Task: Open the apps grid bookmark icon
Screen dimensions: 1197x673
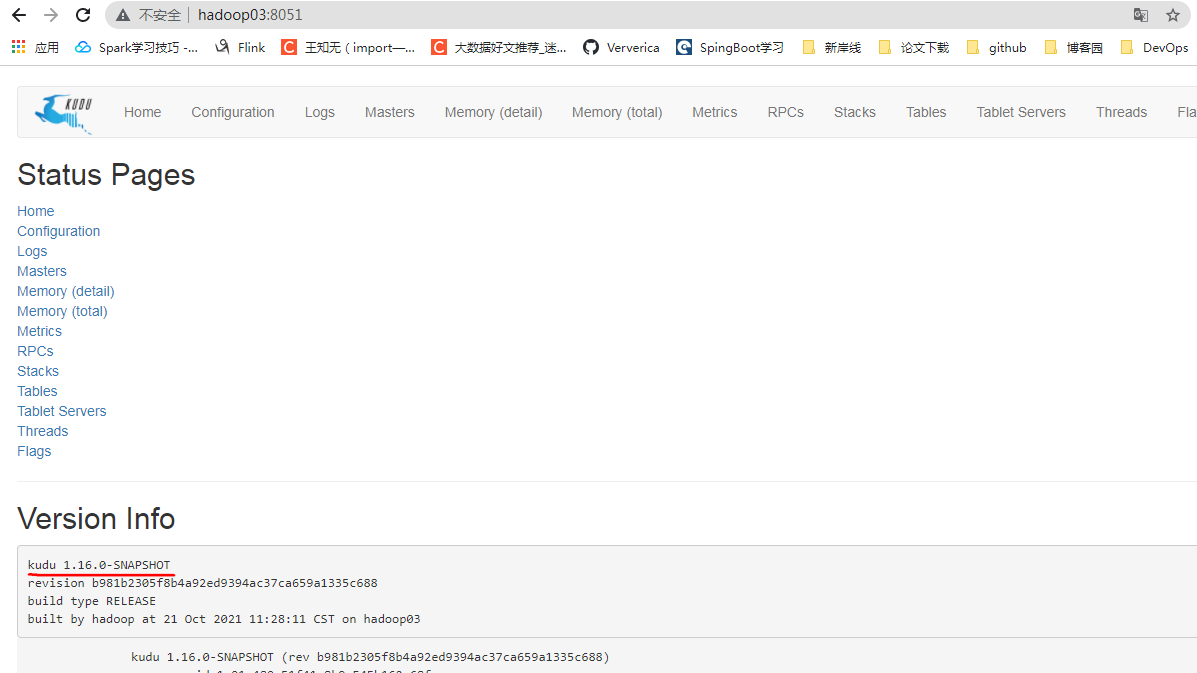Action: tap(19, 47)
